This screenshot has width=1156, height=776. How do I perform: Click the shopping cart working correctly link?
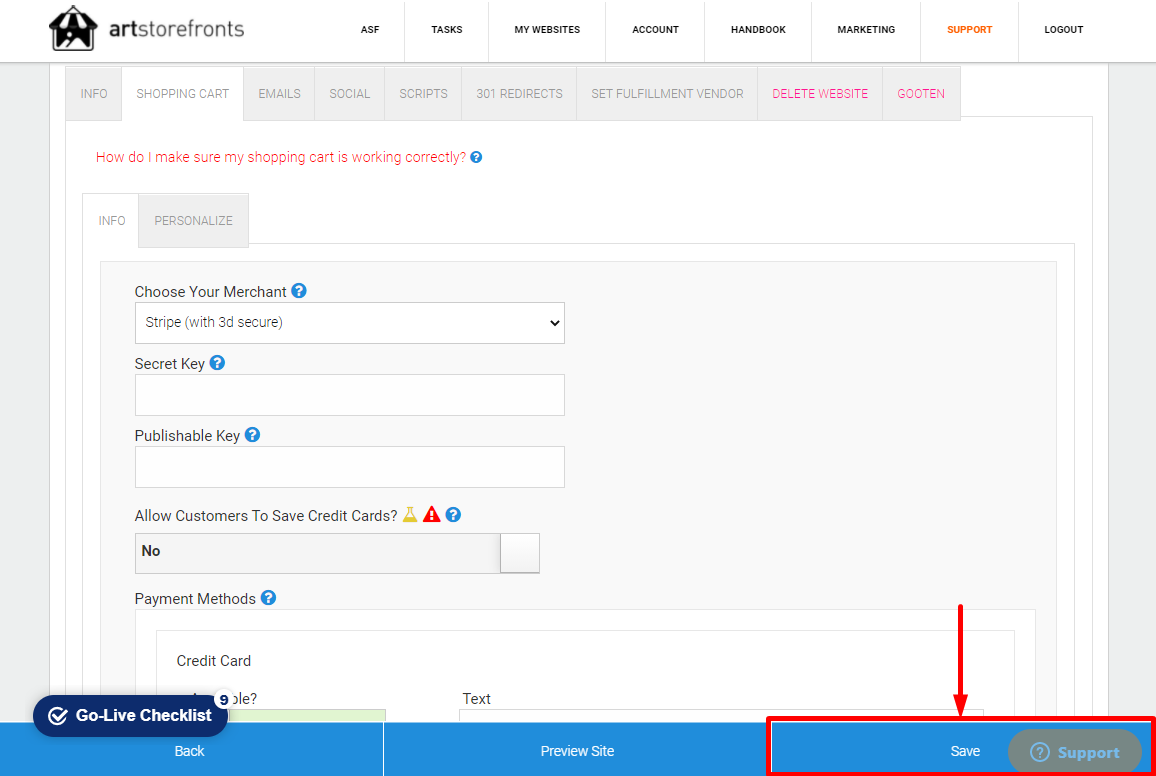coord(281,157)
